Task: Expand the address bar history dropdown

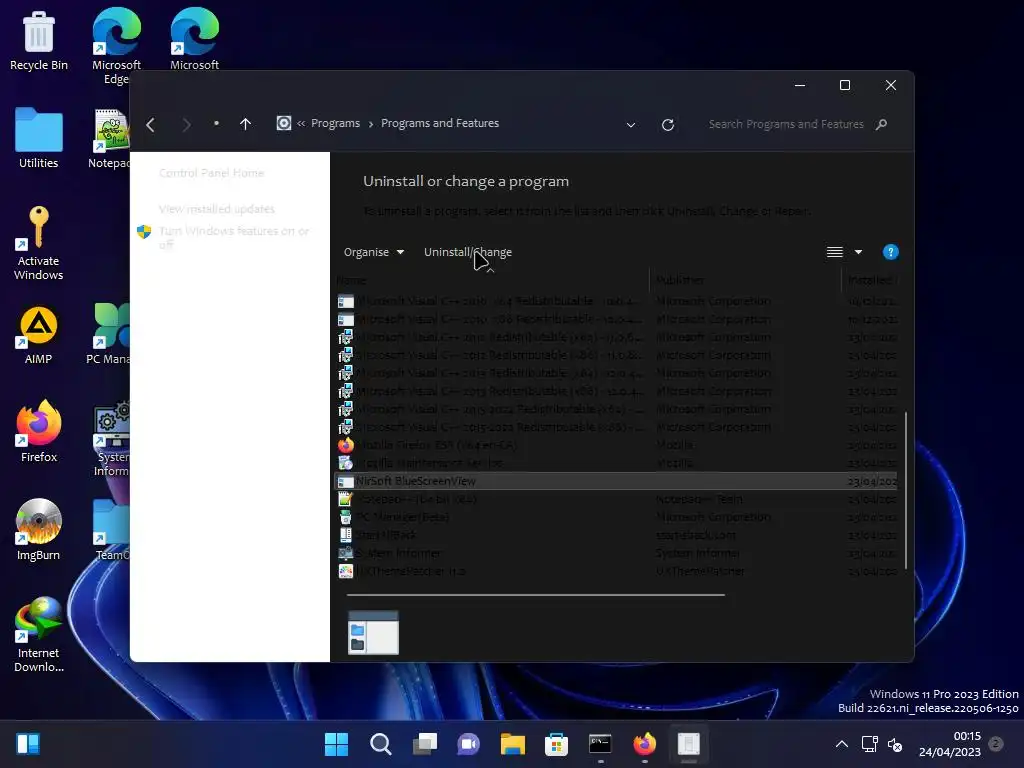Action: [631, 125]
